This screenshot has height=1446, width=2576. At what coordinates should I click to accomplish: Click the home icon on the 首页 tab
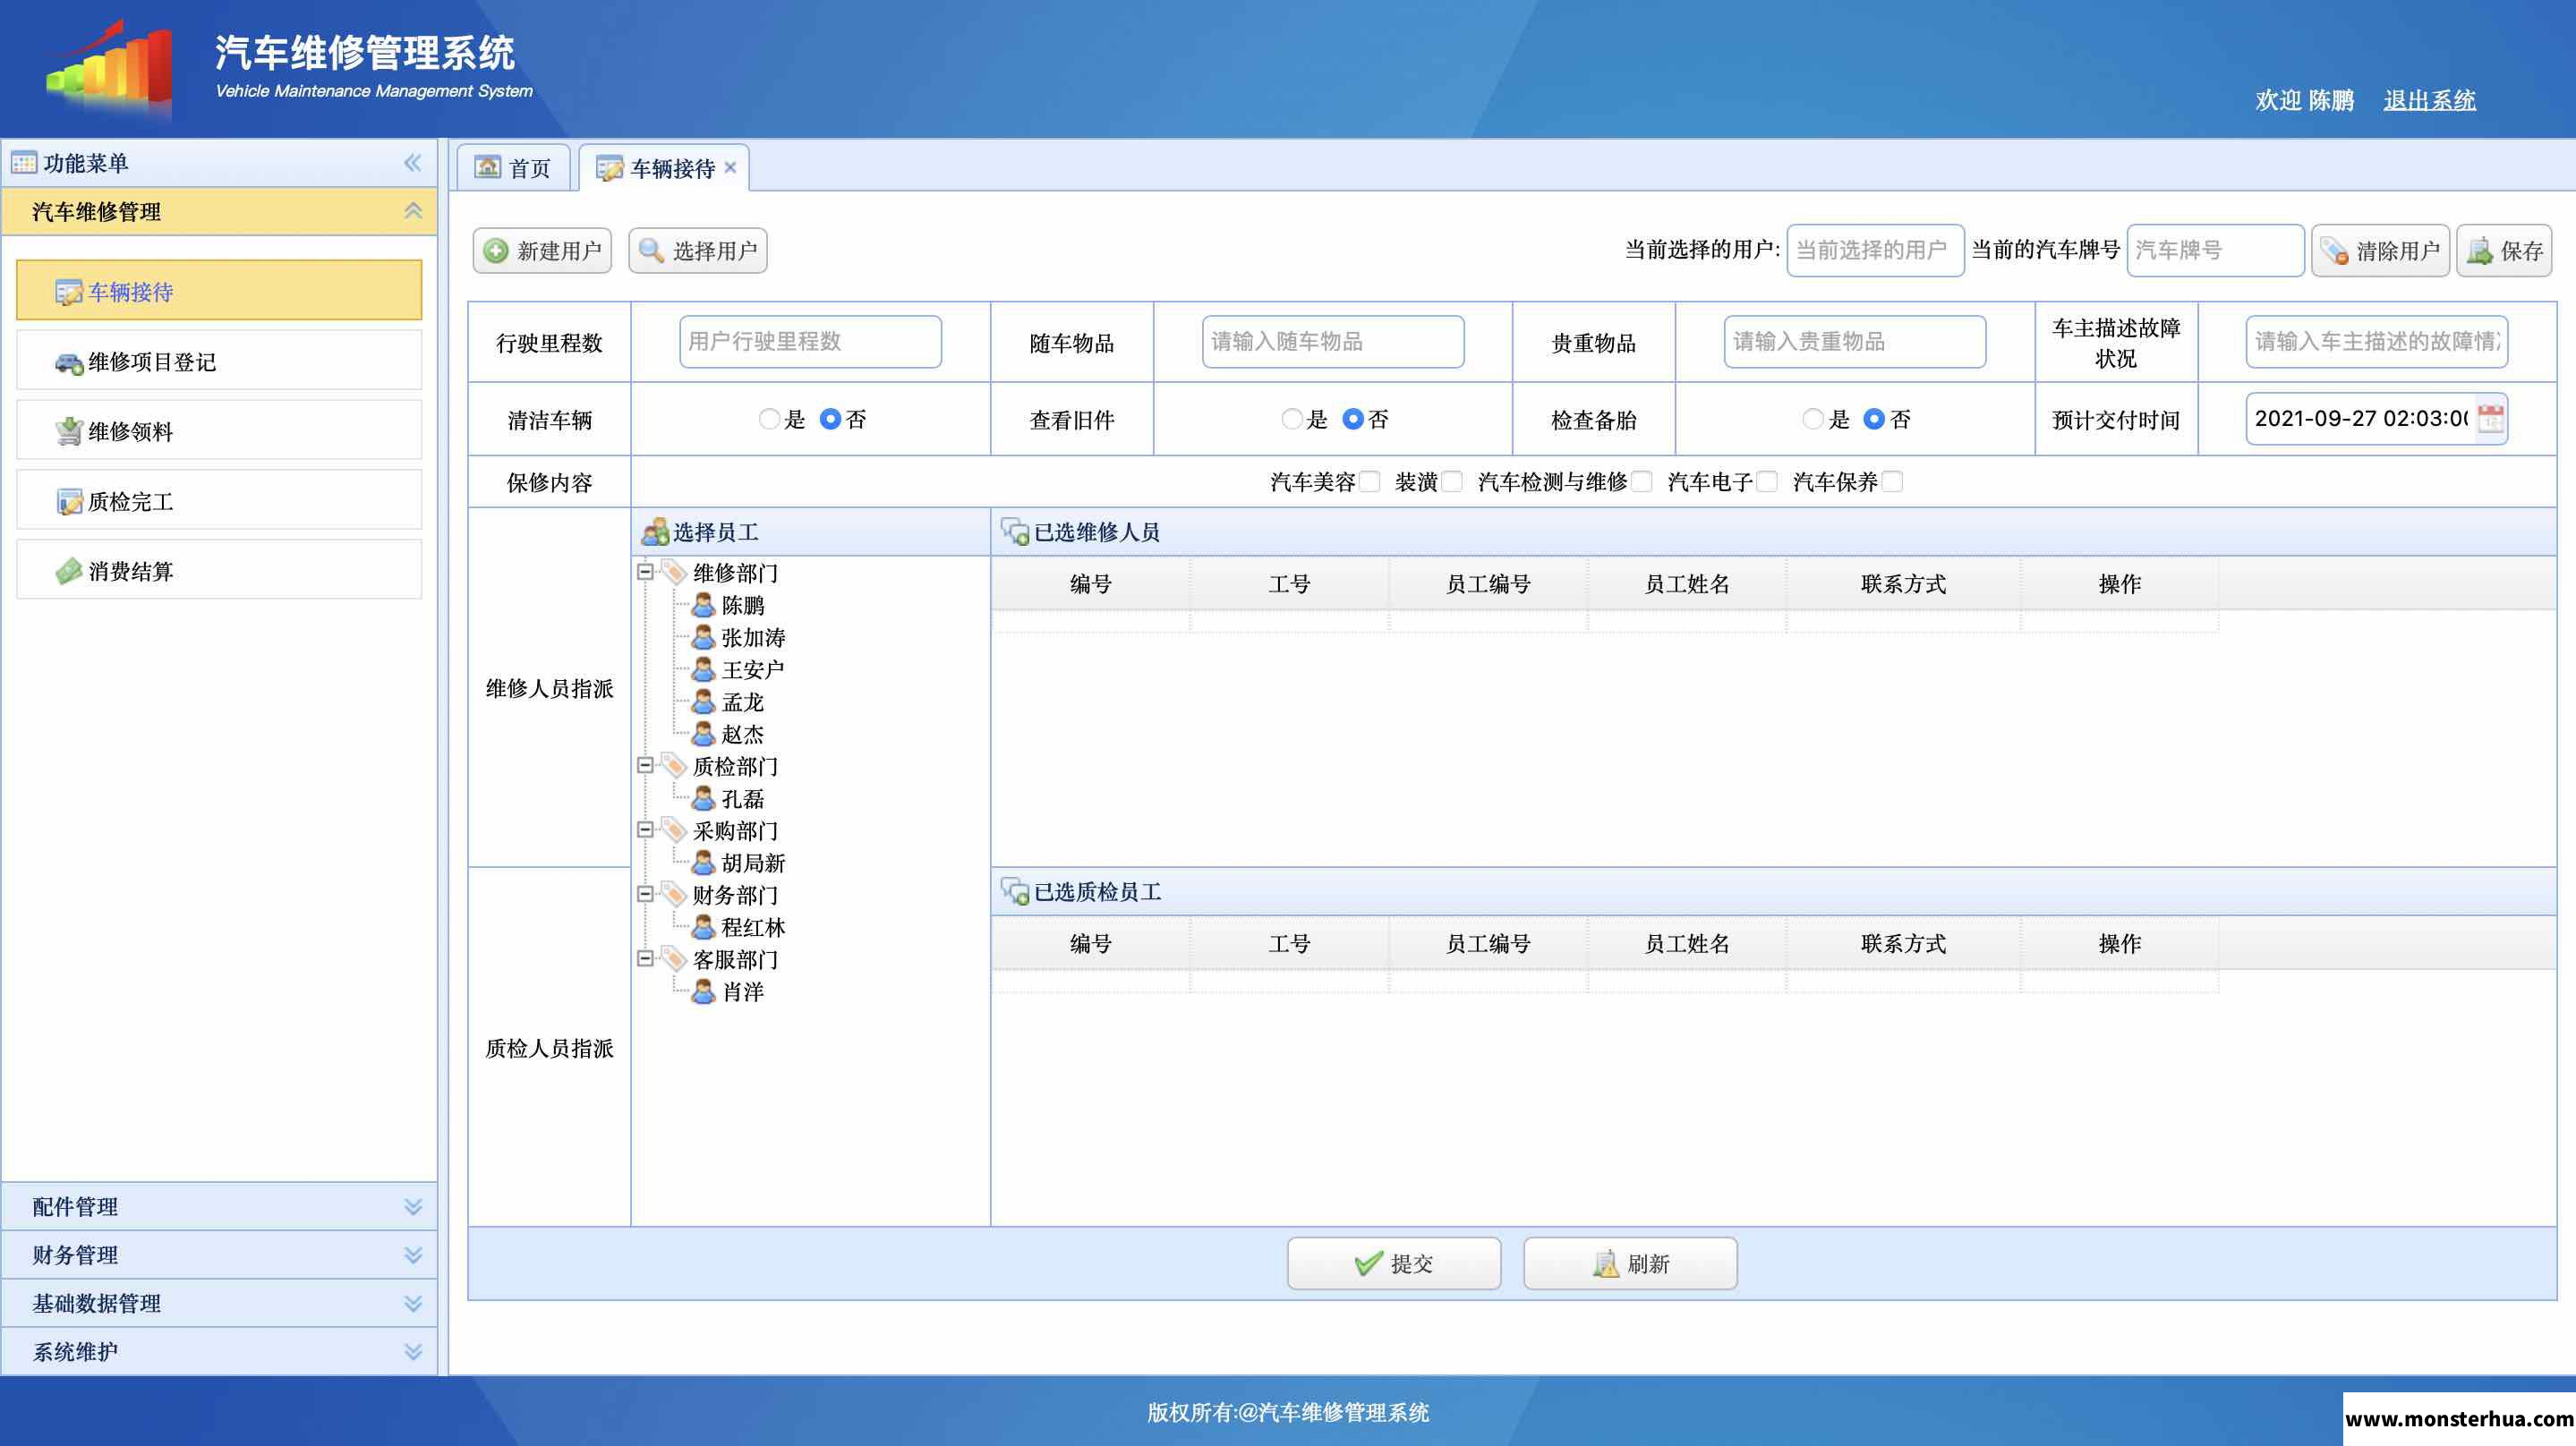(x=488, y=167)
